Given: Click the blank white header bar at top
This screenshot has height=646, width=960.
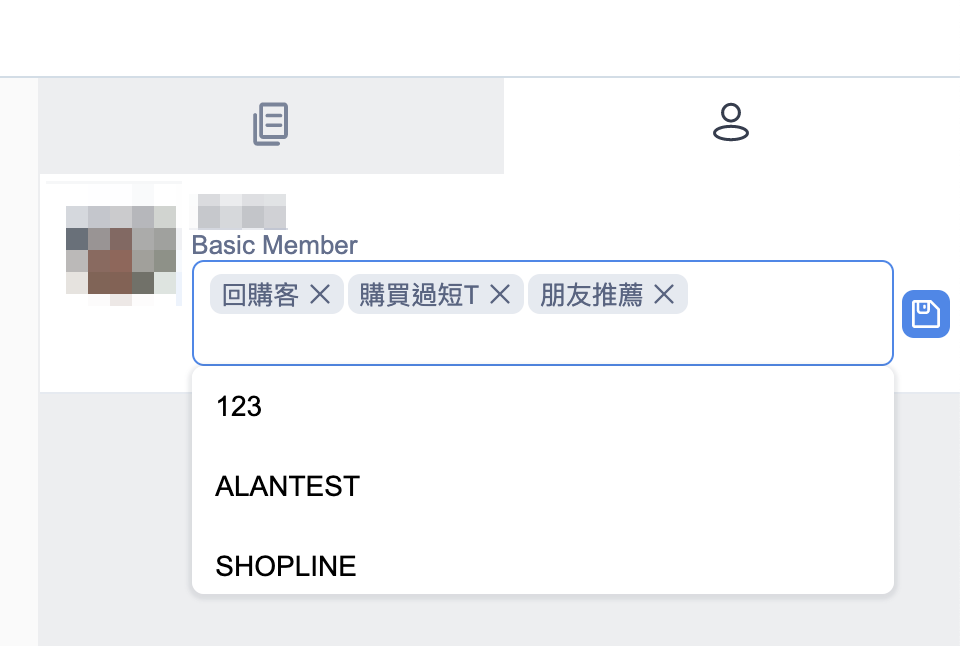Looking at the screenshot, I should point(480,38).
